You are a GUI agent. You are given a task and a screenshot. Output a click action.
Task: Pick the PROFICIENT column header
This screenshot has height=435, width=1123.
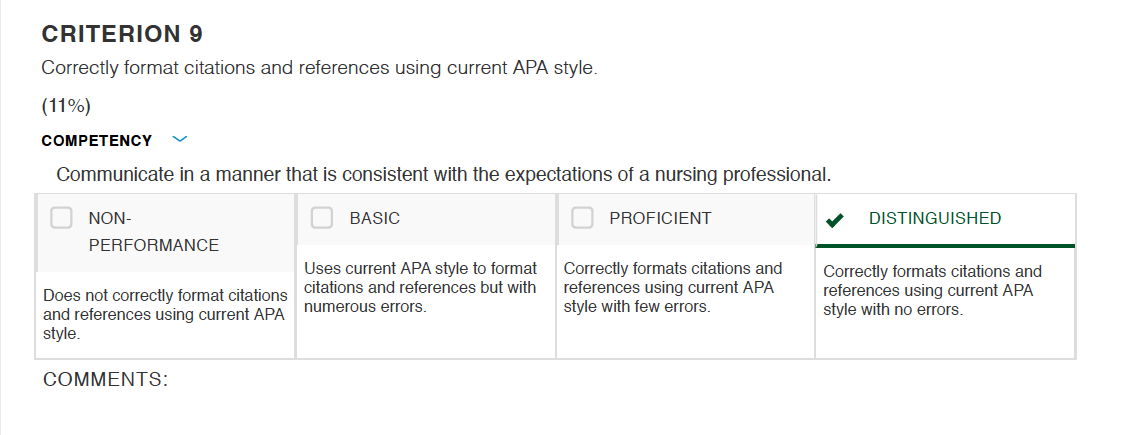(660, 219)
